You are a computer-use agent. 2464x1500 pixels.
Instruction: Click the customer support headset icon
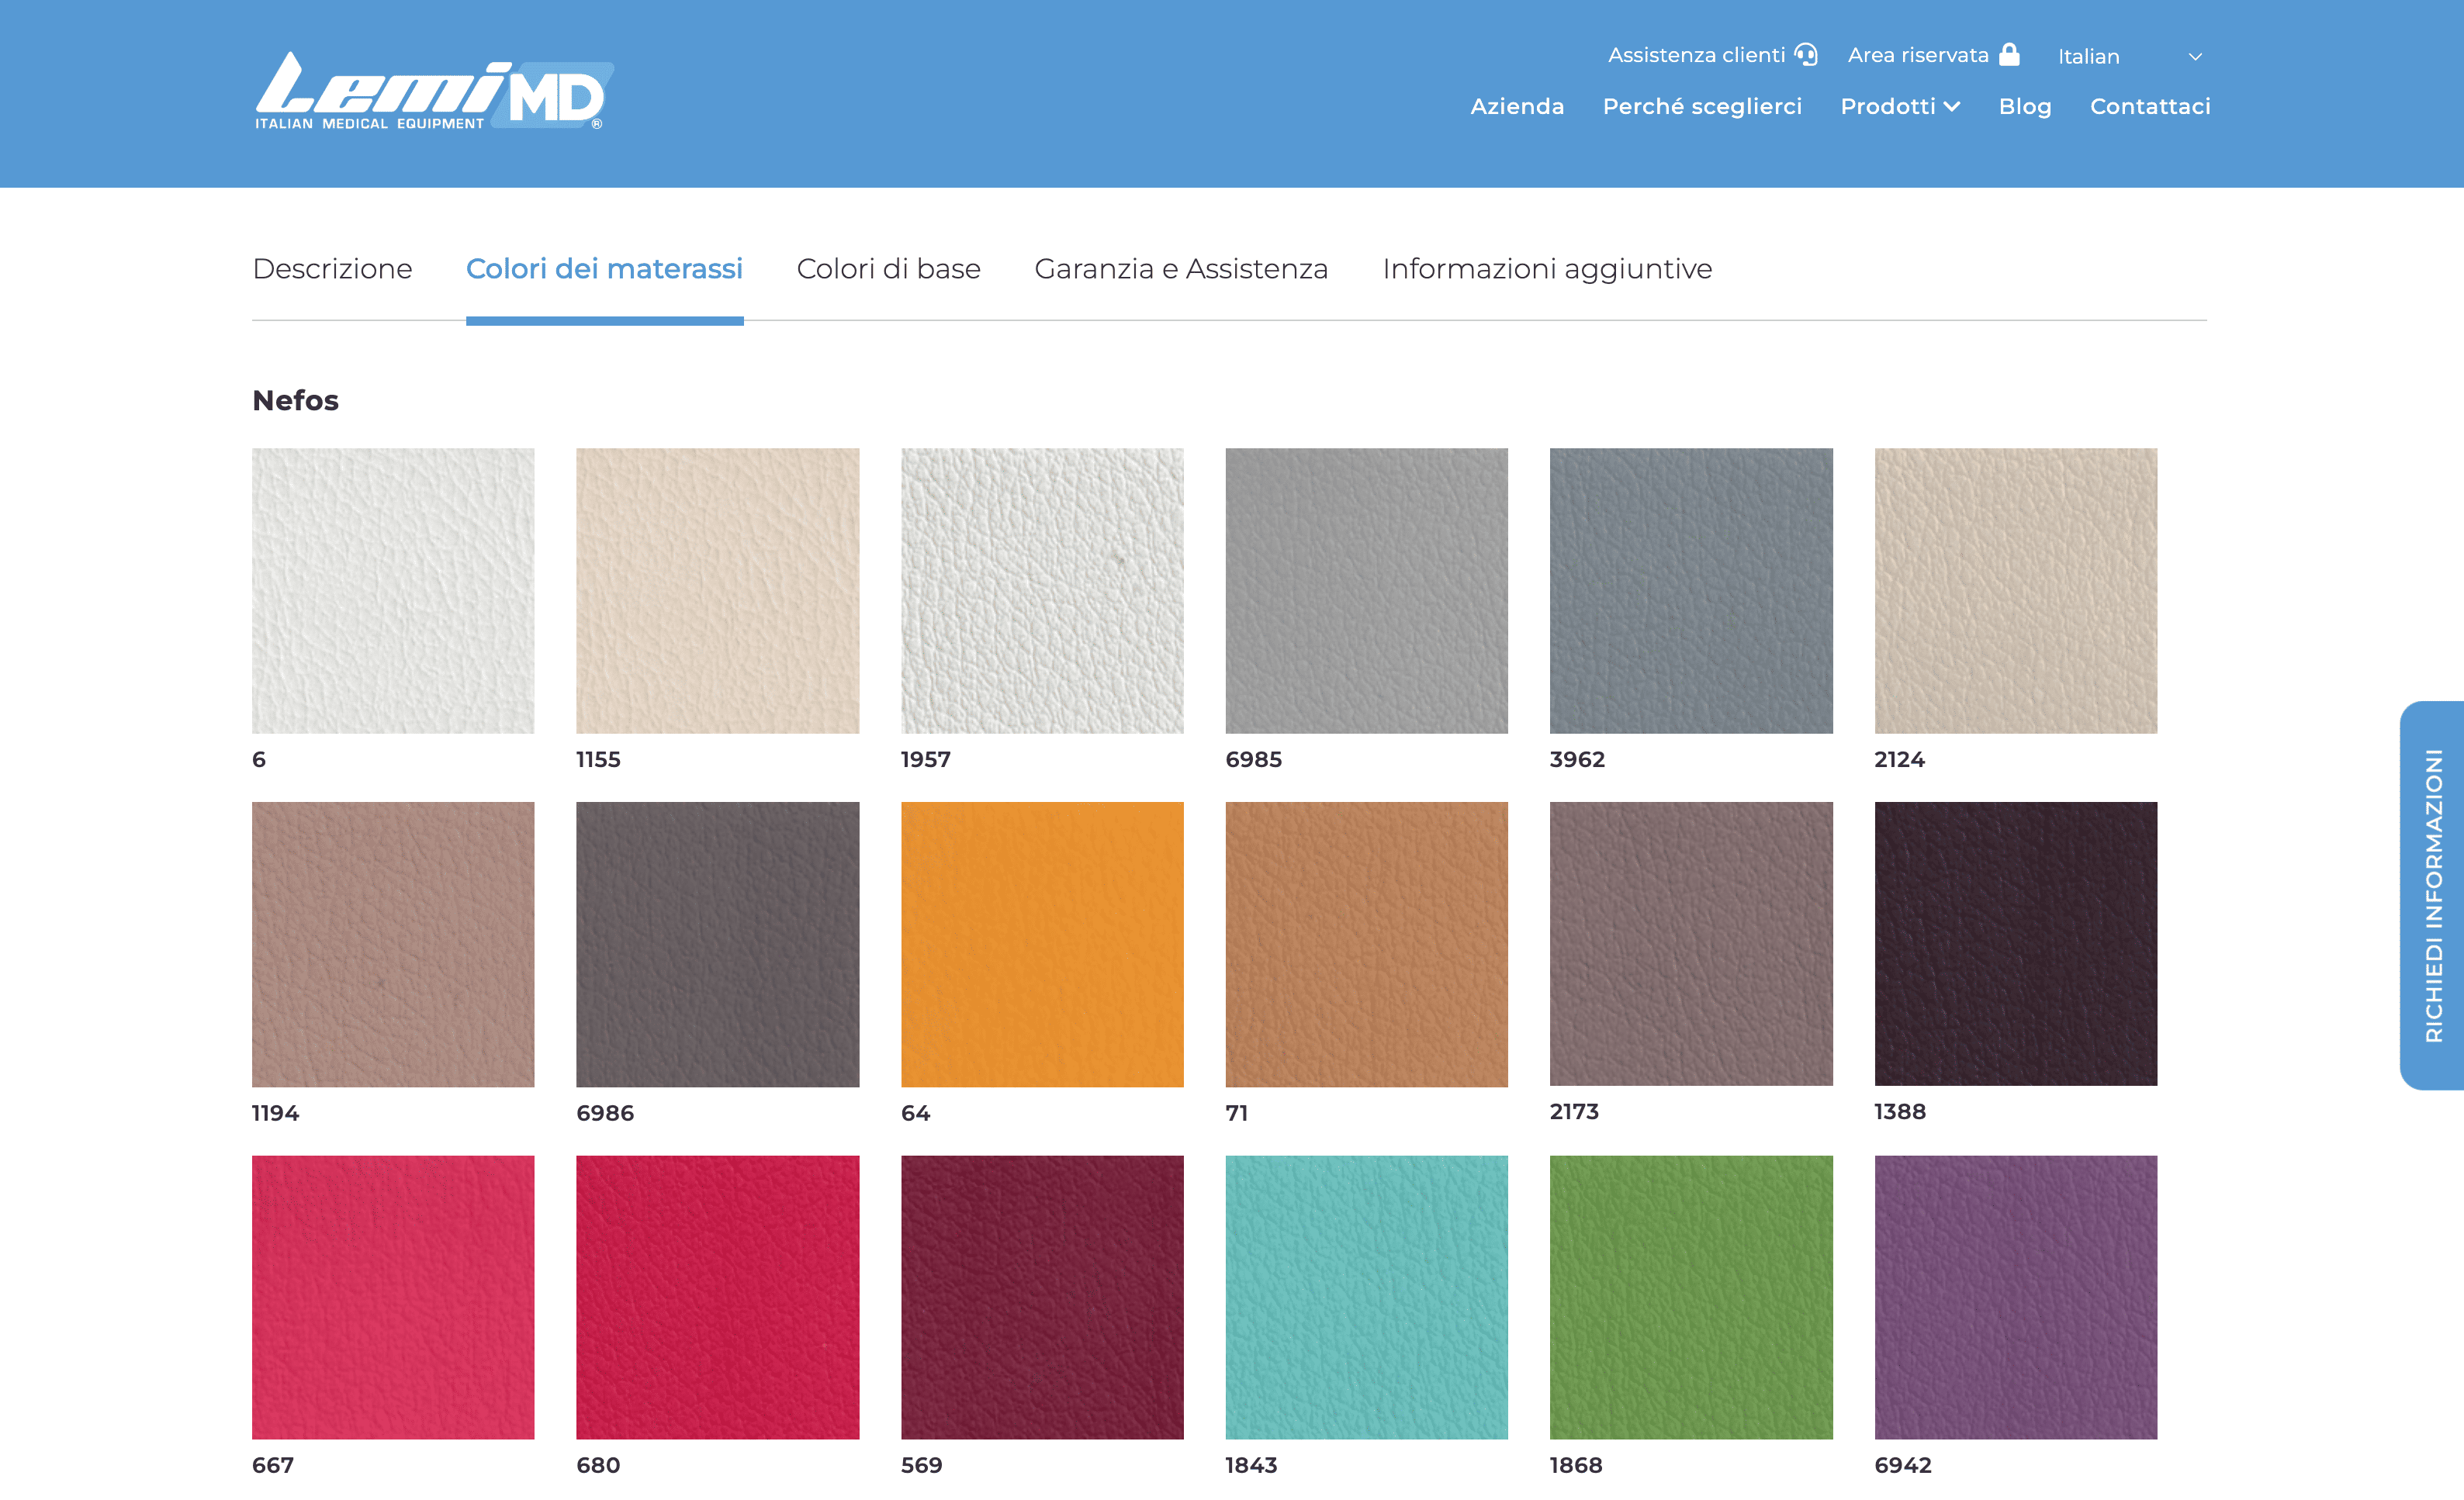pyautogui.click(x=1805, y=54)
